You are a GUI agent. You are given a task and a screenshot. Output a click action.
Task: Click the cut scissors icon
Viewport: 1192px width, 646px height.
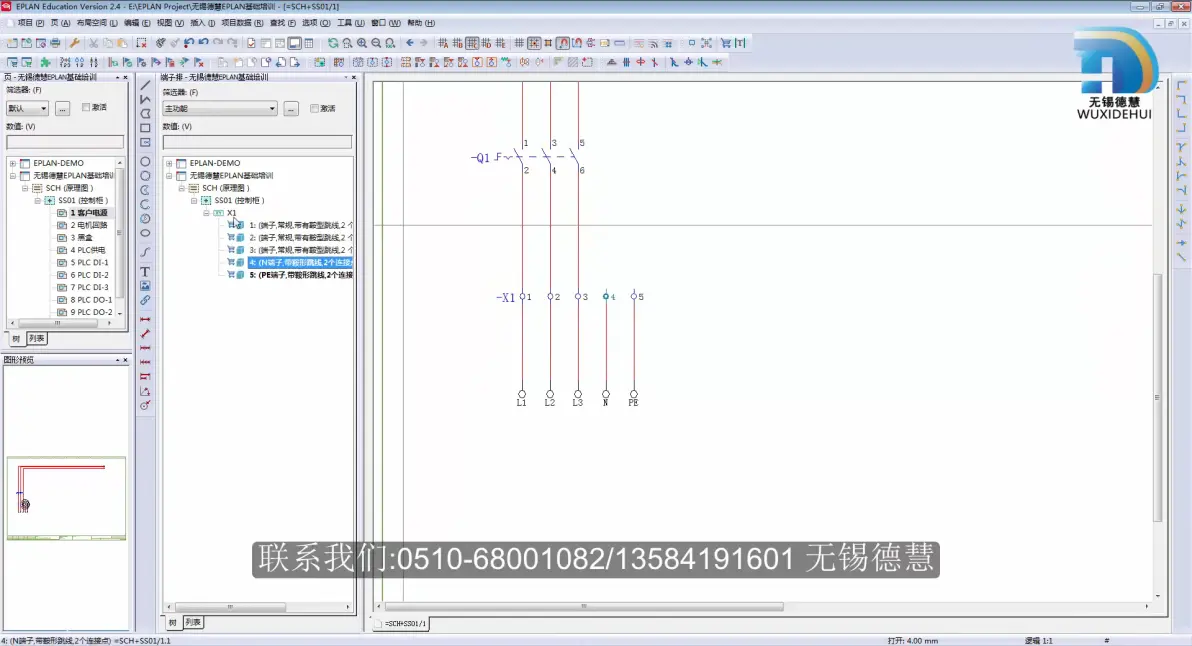pos(94,43)
